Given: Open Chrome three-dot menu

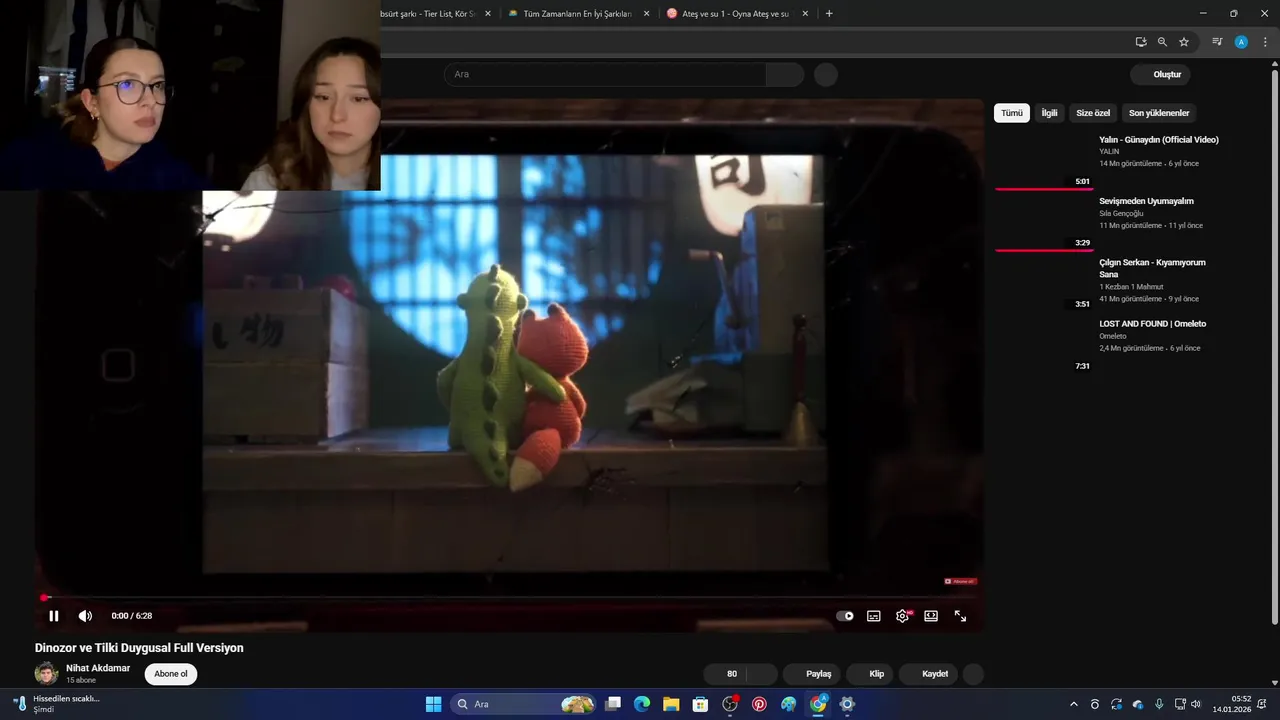Looking at the screenshot, I should coord(1265,42).
